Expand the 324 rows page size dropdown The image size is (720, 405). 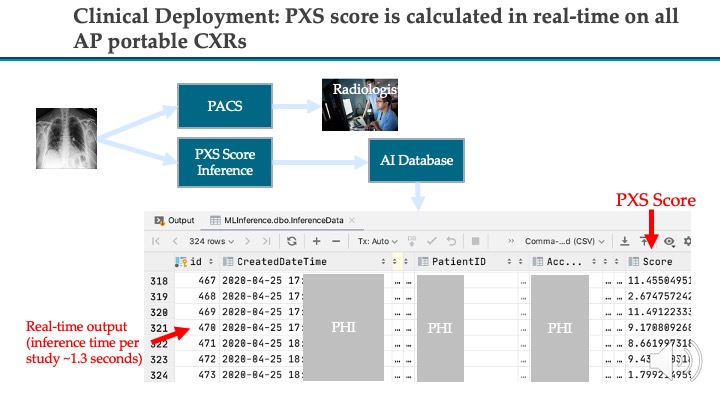[213, 241]
